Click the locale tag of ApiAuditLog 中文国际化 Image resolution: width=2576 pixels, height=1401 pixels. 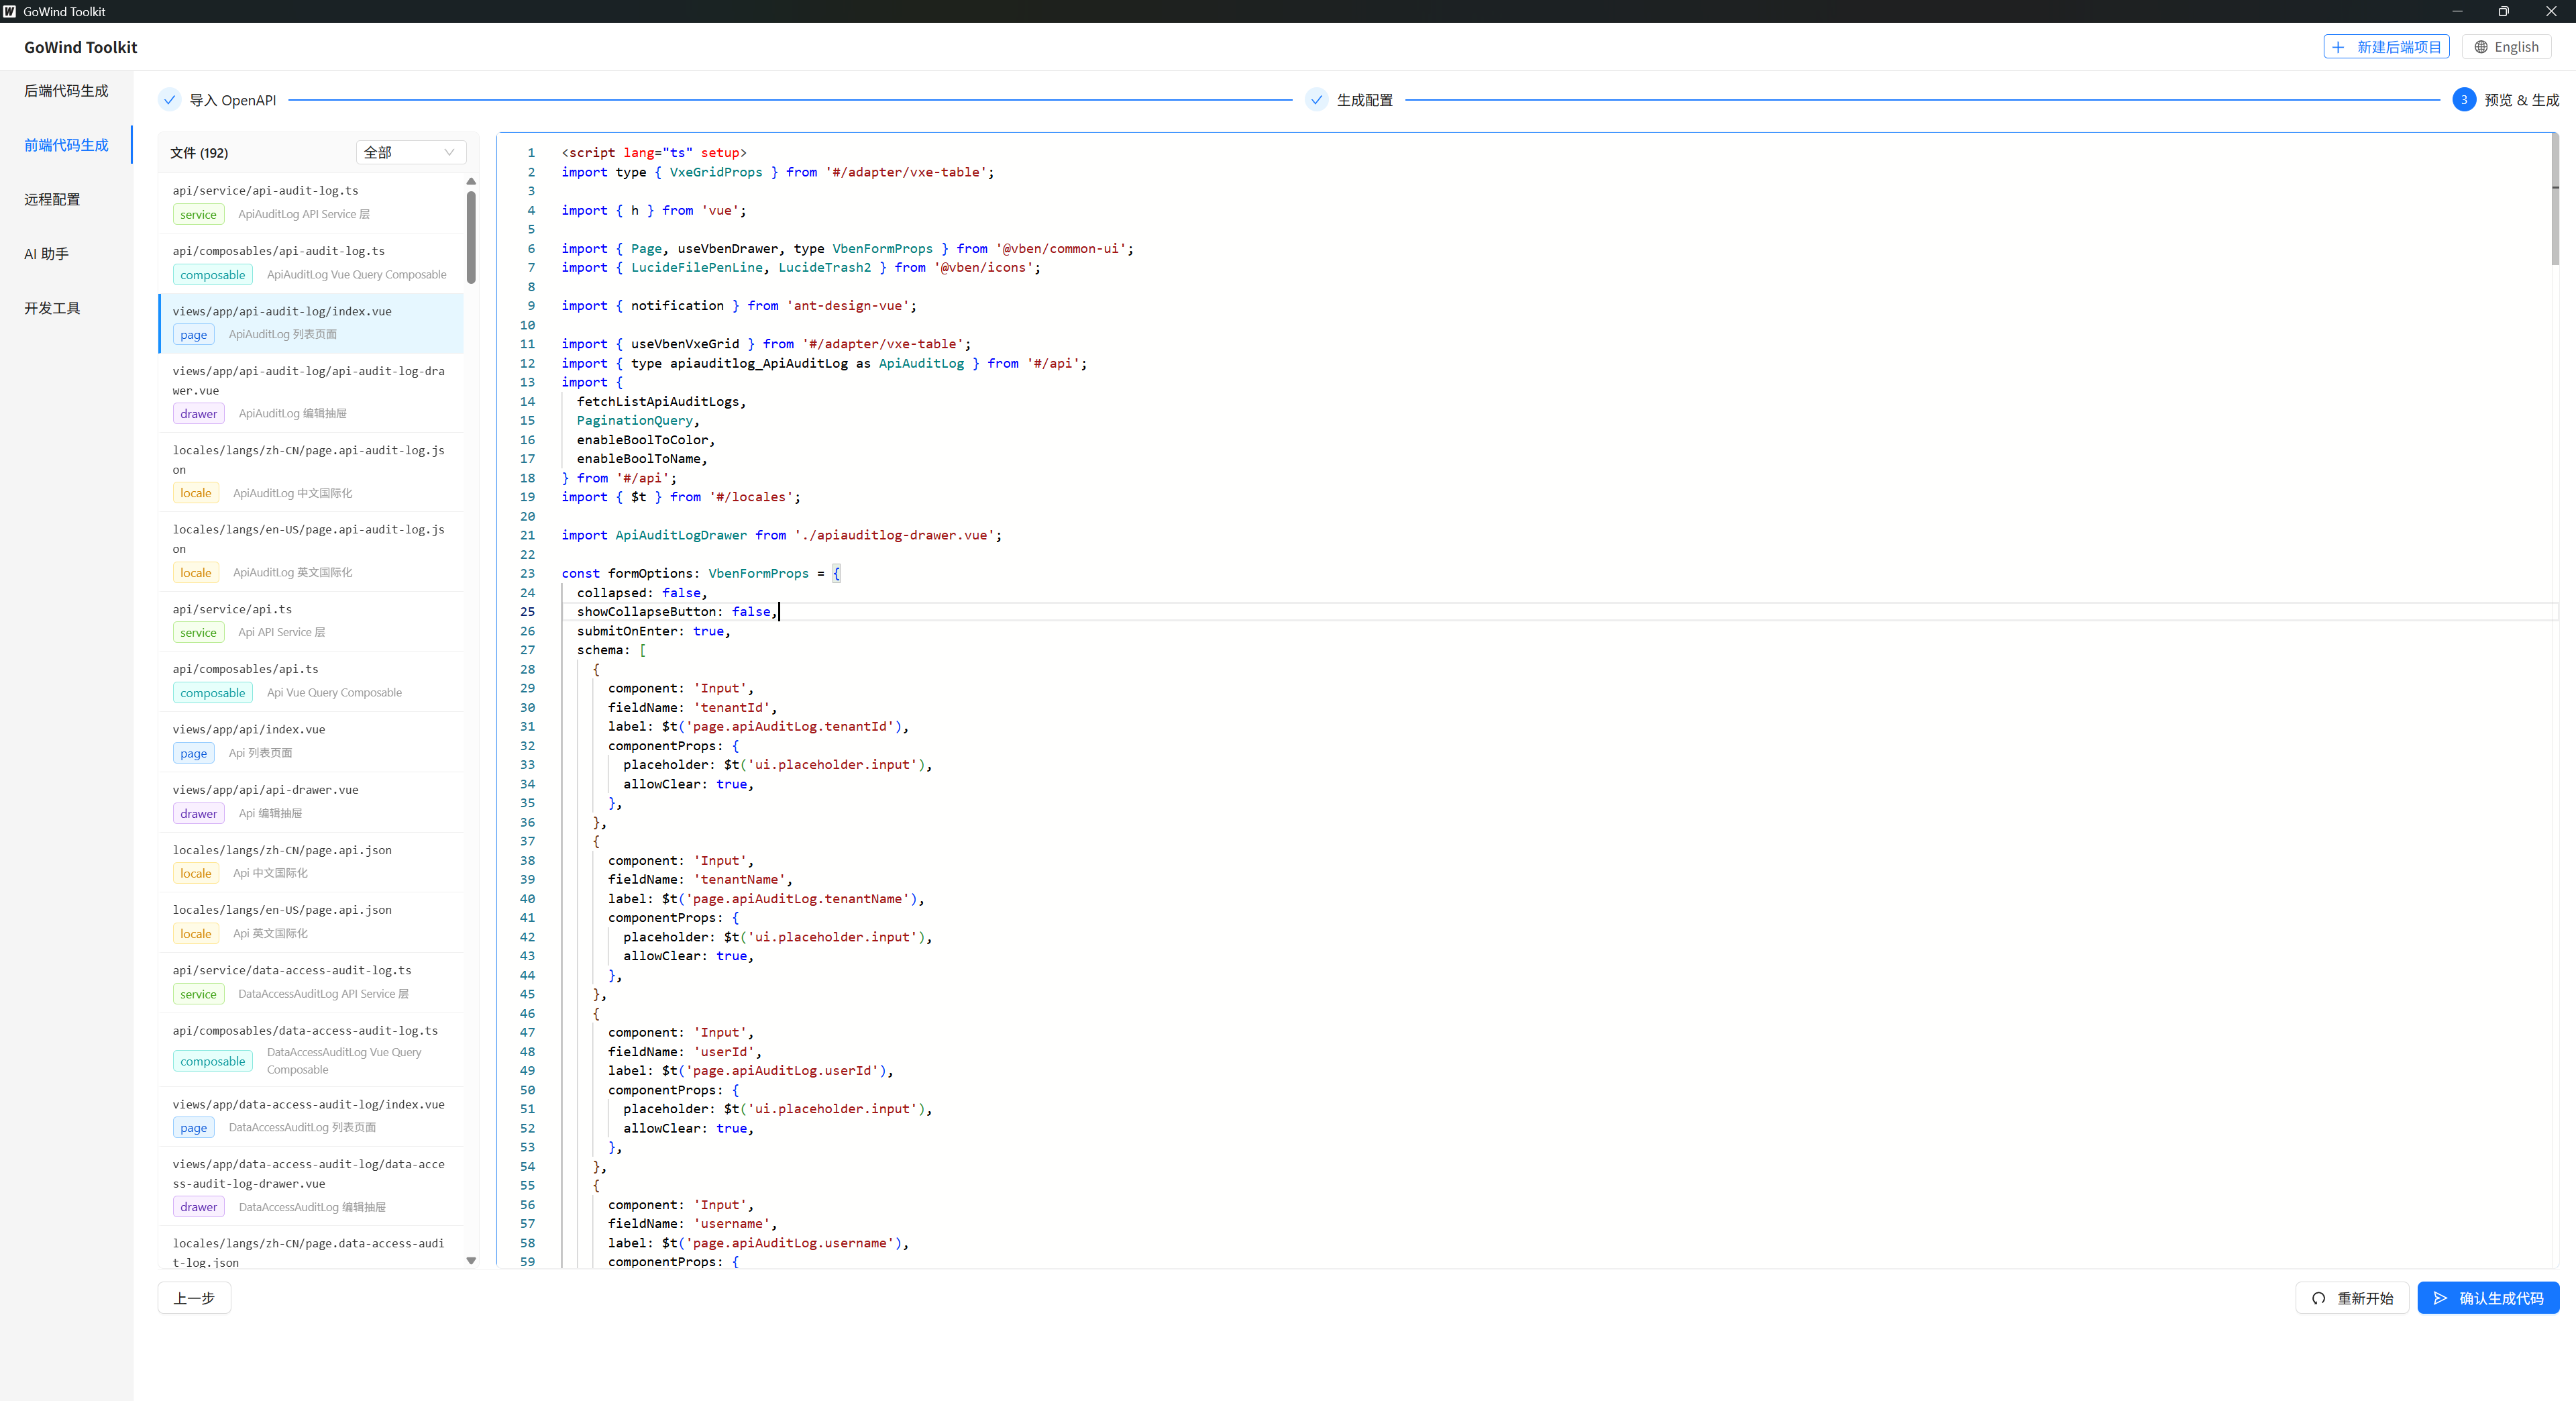coord(196,493)
